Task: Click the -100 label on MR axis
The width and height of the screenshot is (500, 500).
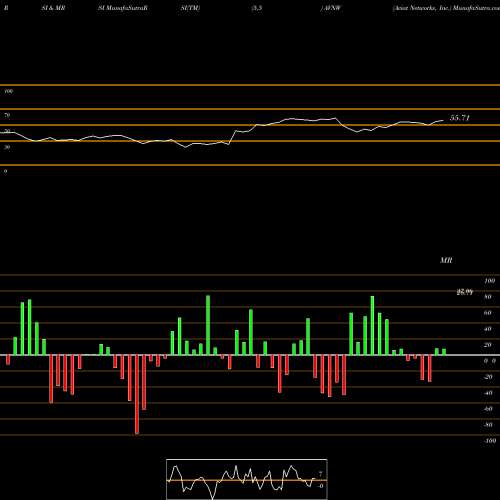Action: coord(489,441)
